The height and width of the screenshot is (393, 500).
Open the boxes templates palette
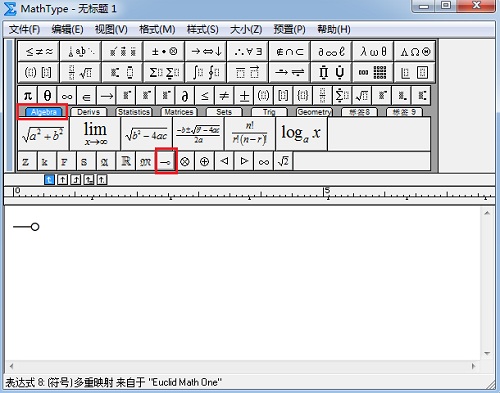415,72
